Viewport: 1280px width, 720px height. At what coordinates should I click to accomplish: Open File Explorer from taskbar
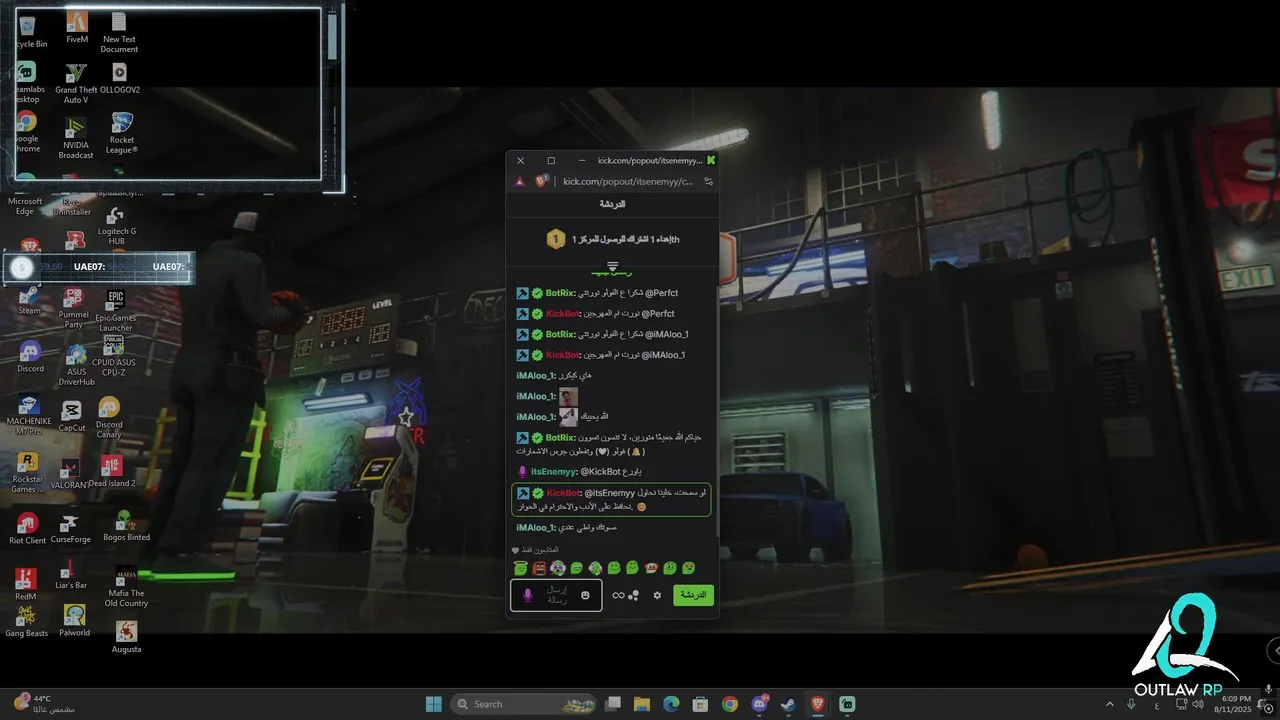642,704
